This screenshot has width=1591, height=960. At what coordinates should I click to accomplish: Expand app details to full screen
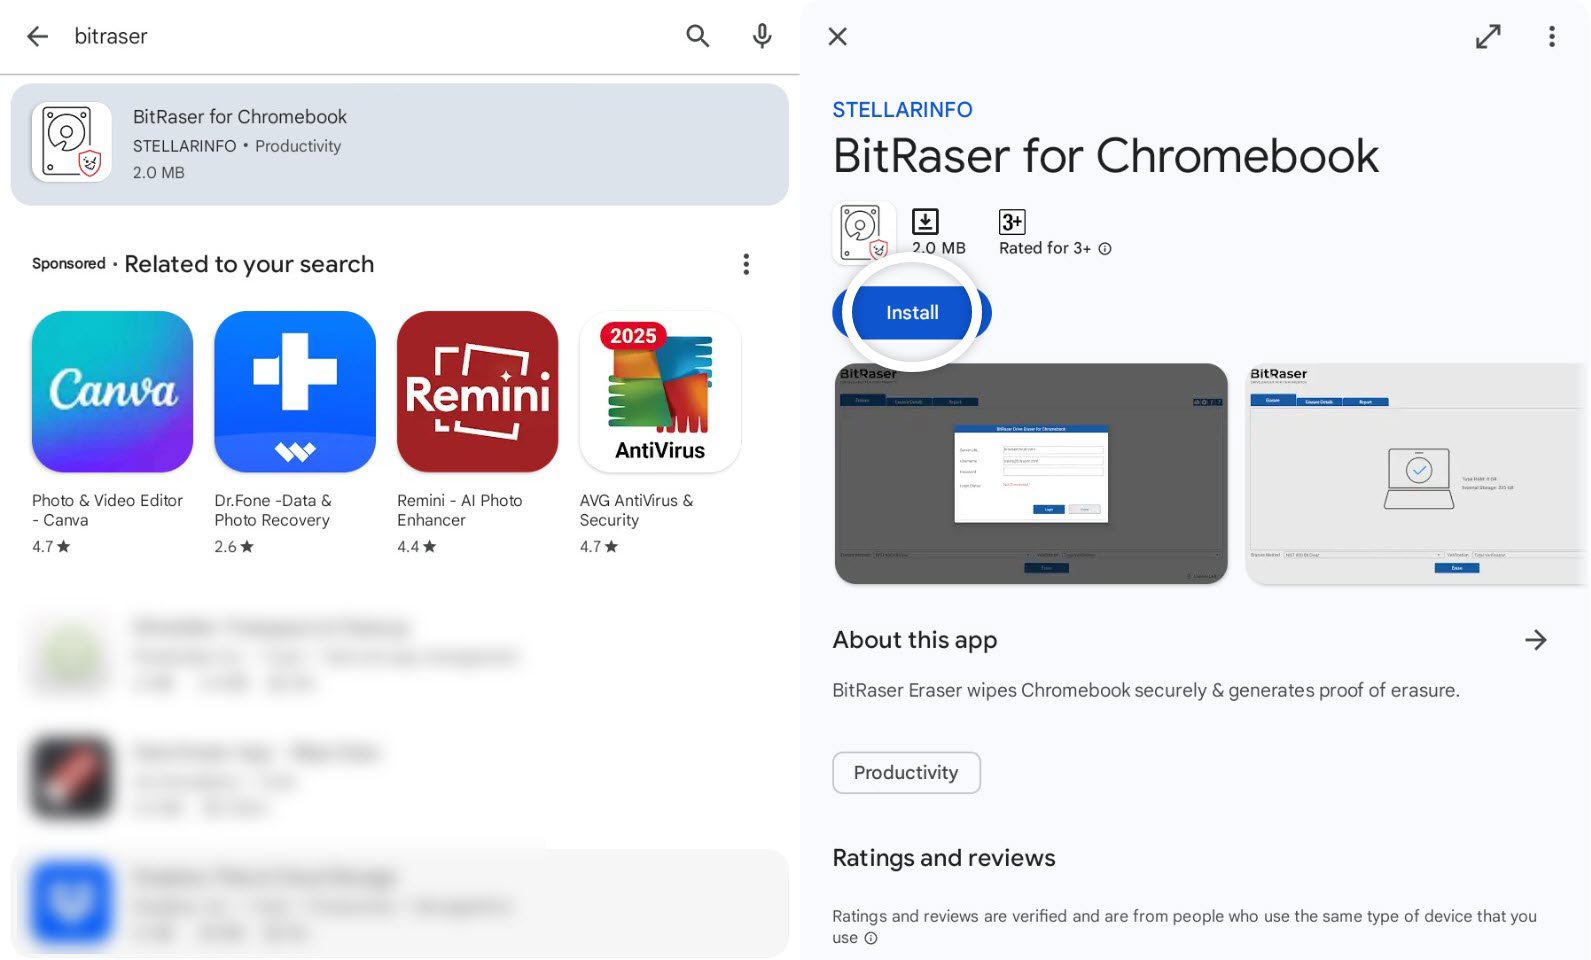click(x=1488, y=37)
